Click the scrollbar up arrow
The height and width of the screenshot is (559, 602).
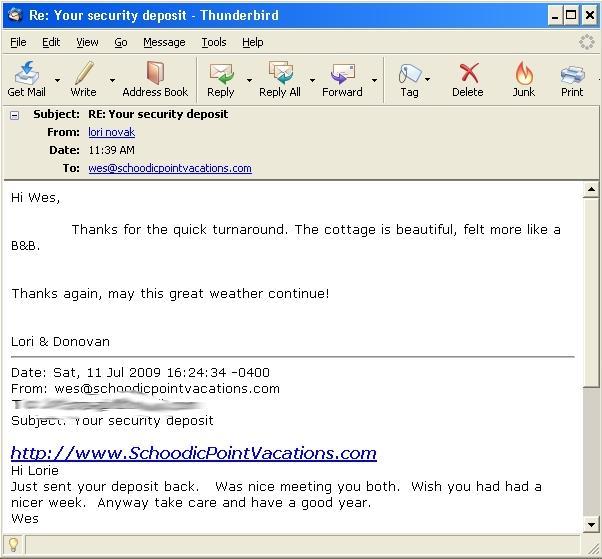click(x=591, y=190)
